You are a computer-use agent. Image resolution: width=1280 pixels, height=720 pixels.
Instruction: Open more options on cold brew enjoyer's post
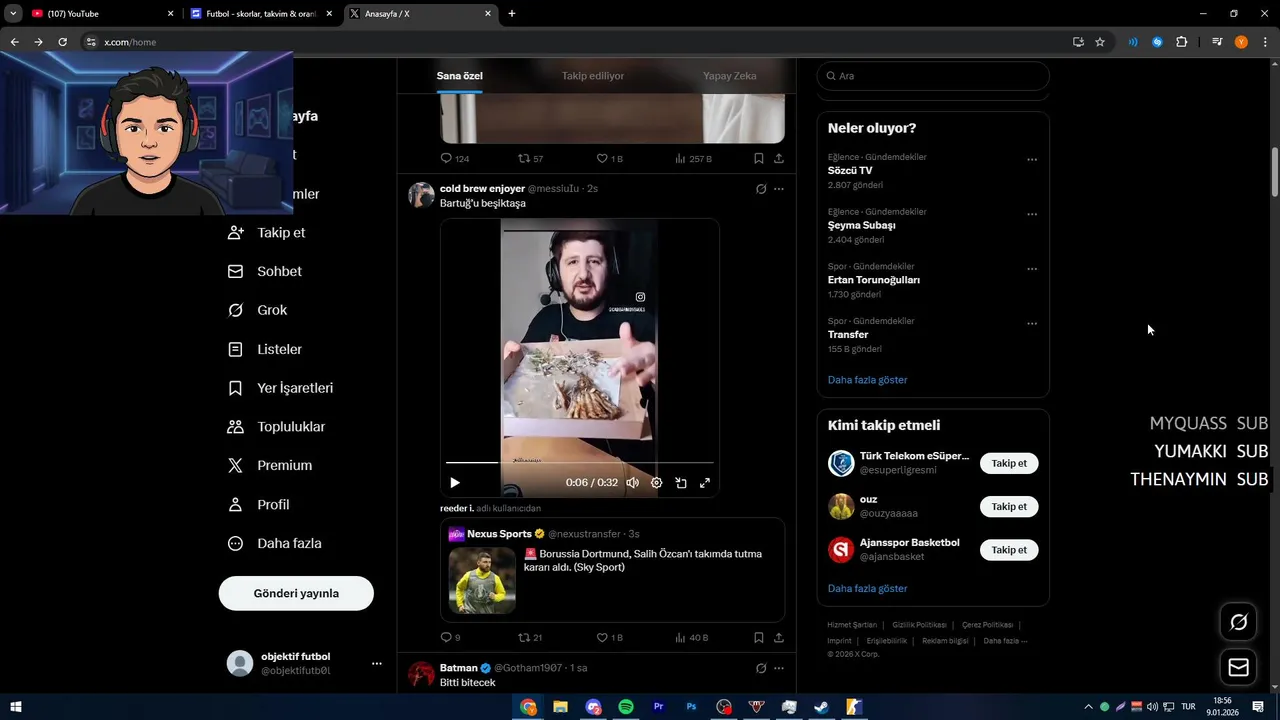pos(779,189)
